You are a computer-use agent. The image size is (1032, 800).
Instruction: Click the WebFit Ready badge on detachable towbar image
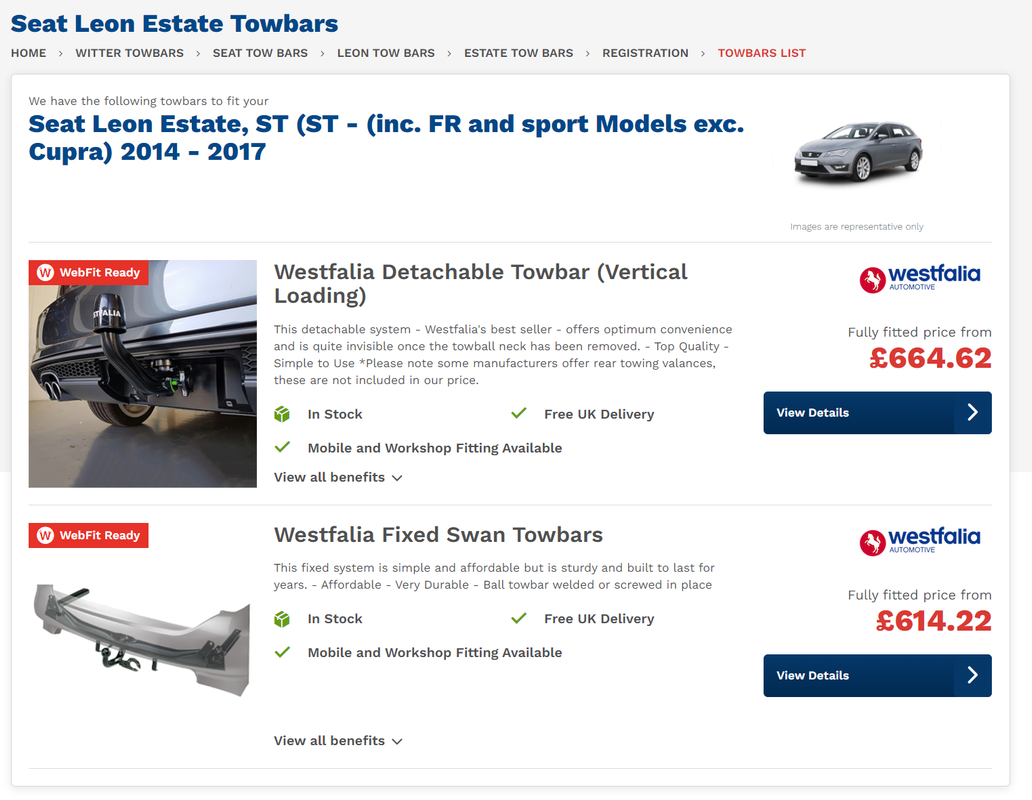pyautogui.click(x=88, y=272)
